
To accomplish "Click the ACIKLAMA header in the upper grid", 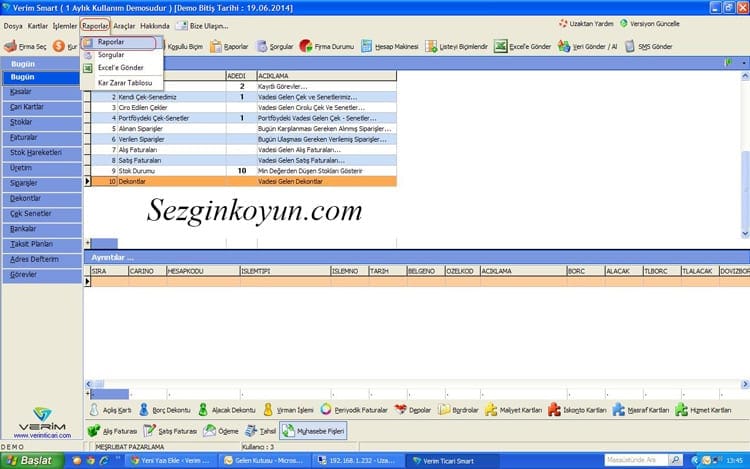I will (326, 76).
